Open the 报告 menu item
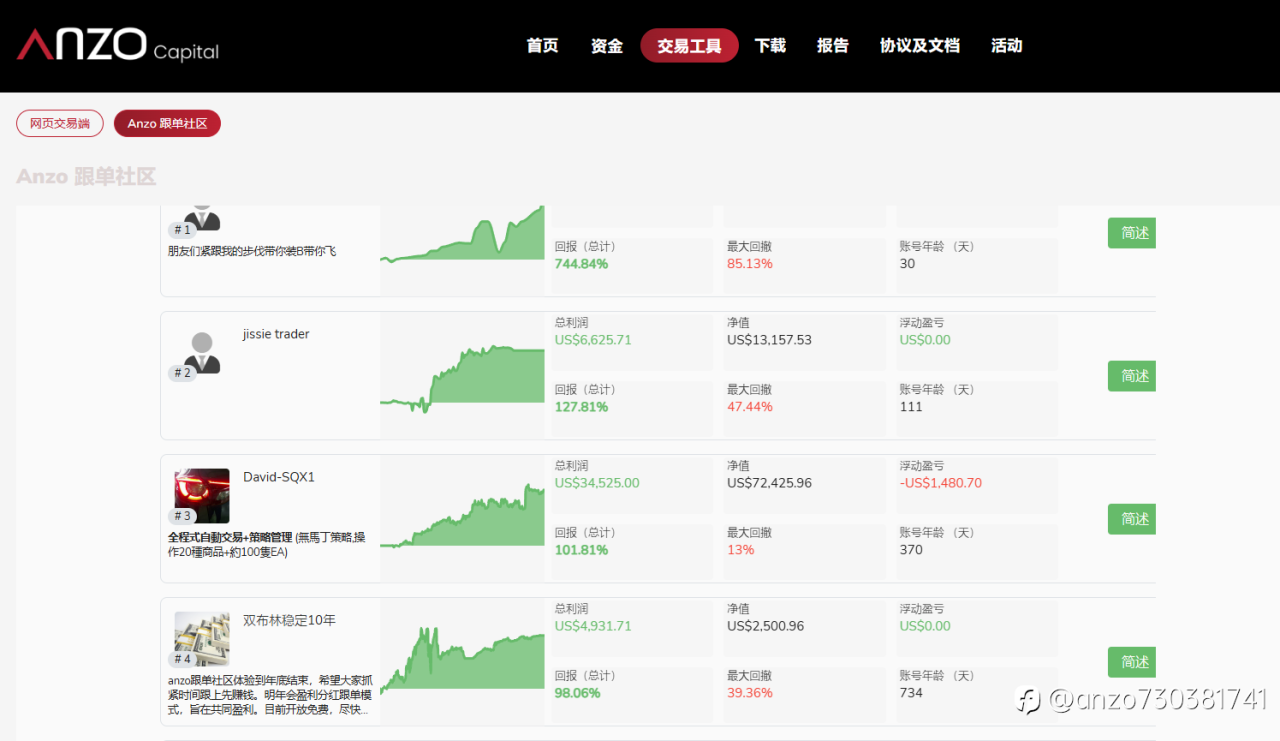 click(833, 45)
